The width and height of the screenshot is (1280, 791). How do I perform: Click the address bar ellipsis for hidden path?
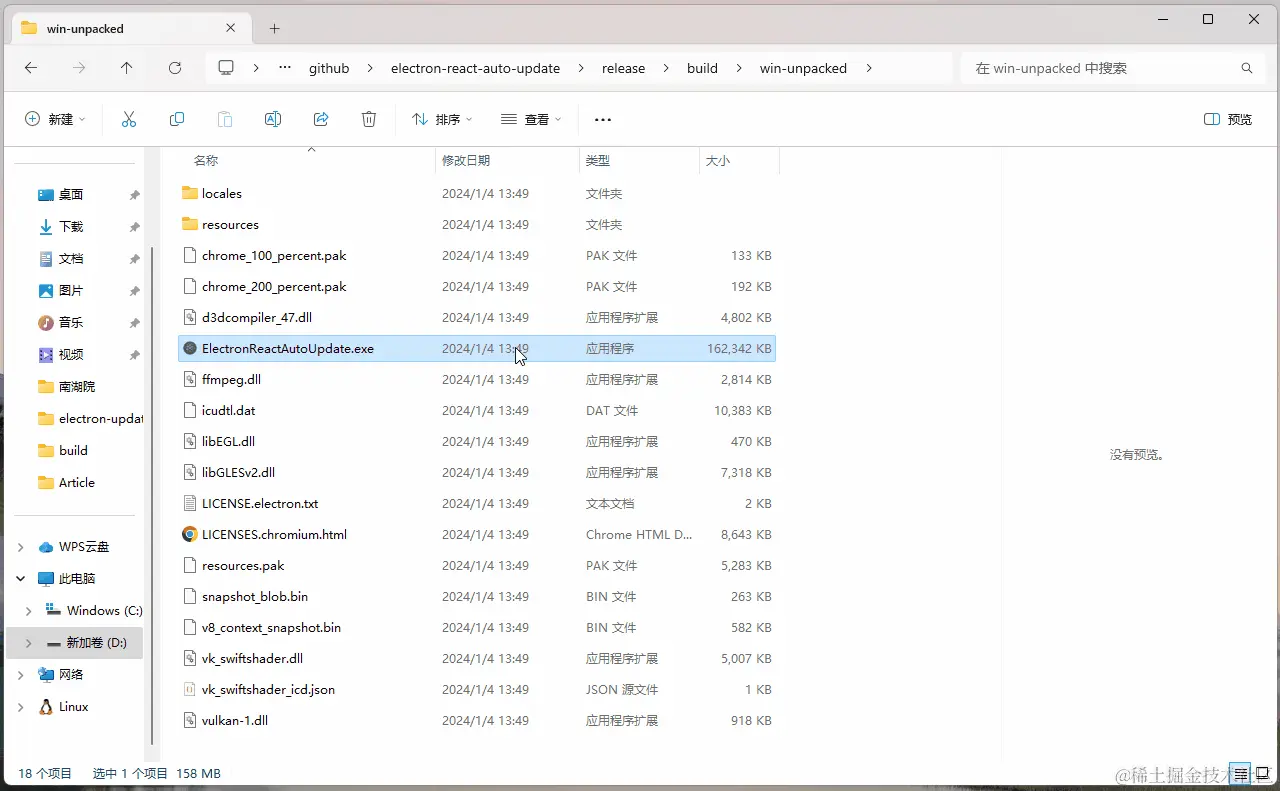(285, 68)
